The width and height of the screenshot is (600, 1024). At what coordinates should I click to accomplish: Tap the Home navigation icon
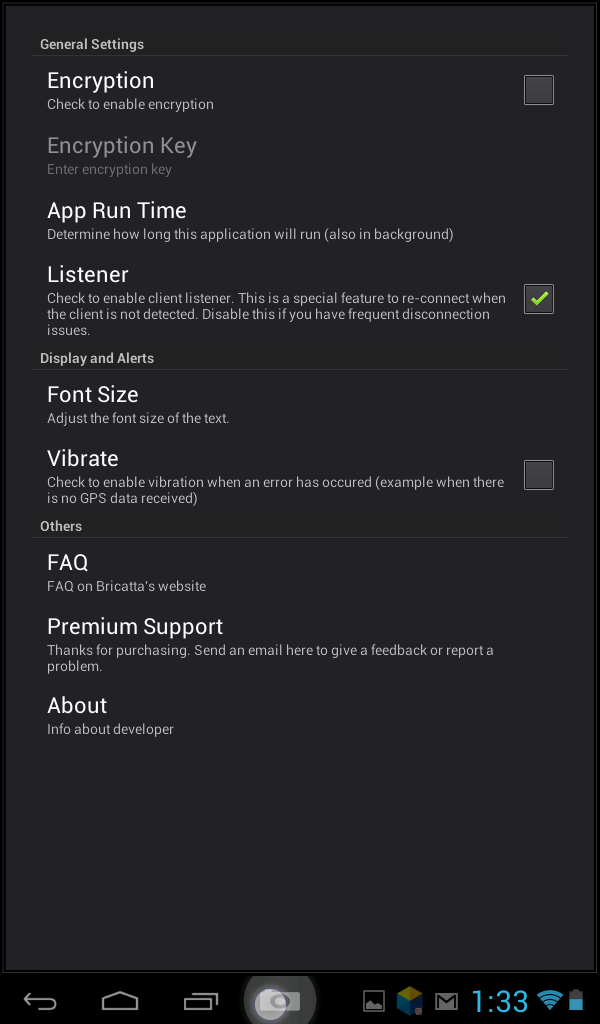pos(119,1000)
